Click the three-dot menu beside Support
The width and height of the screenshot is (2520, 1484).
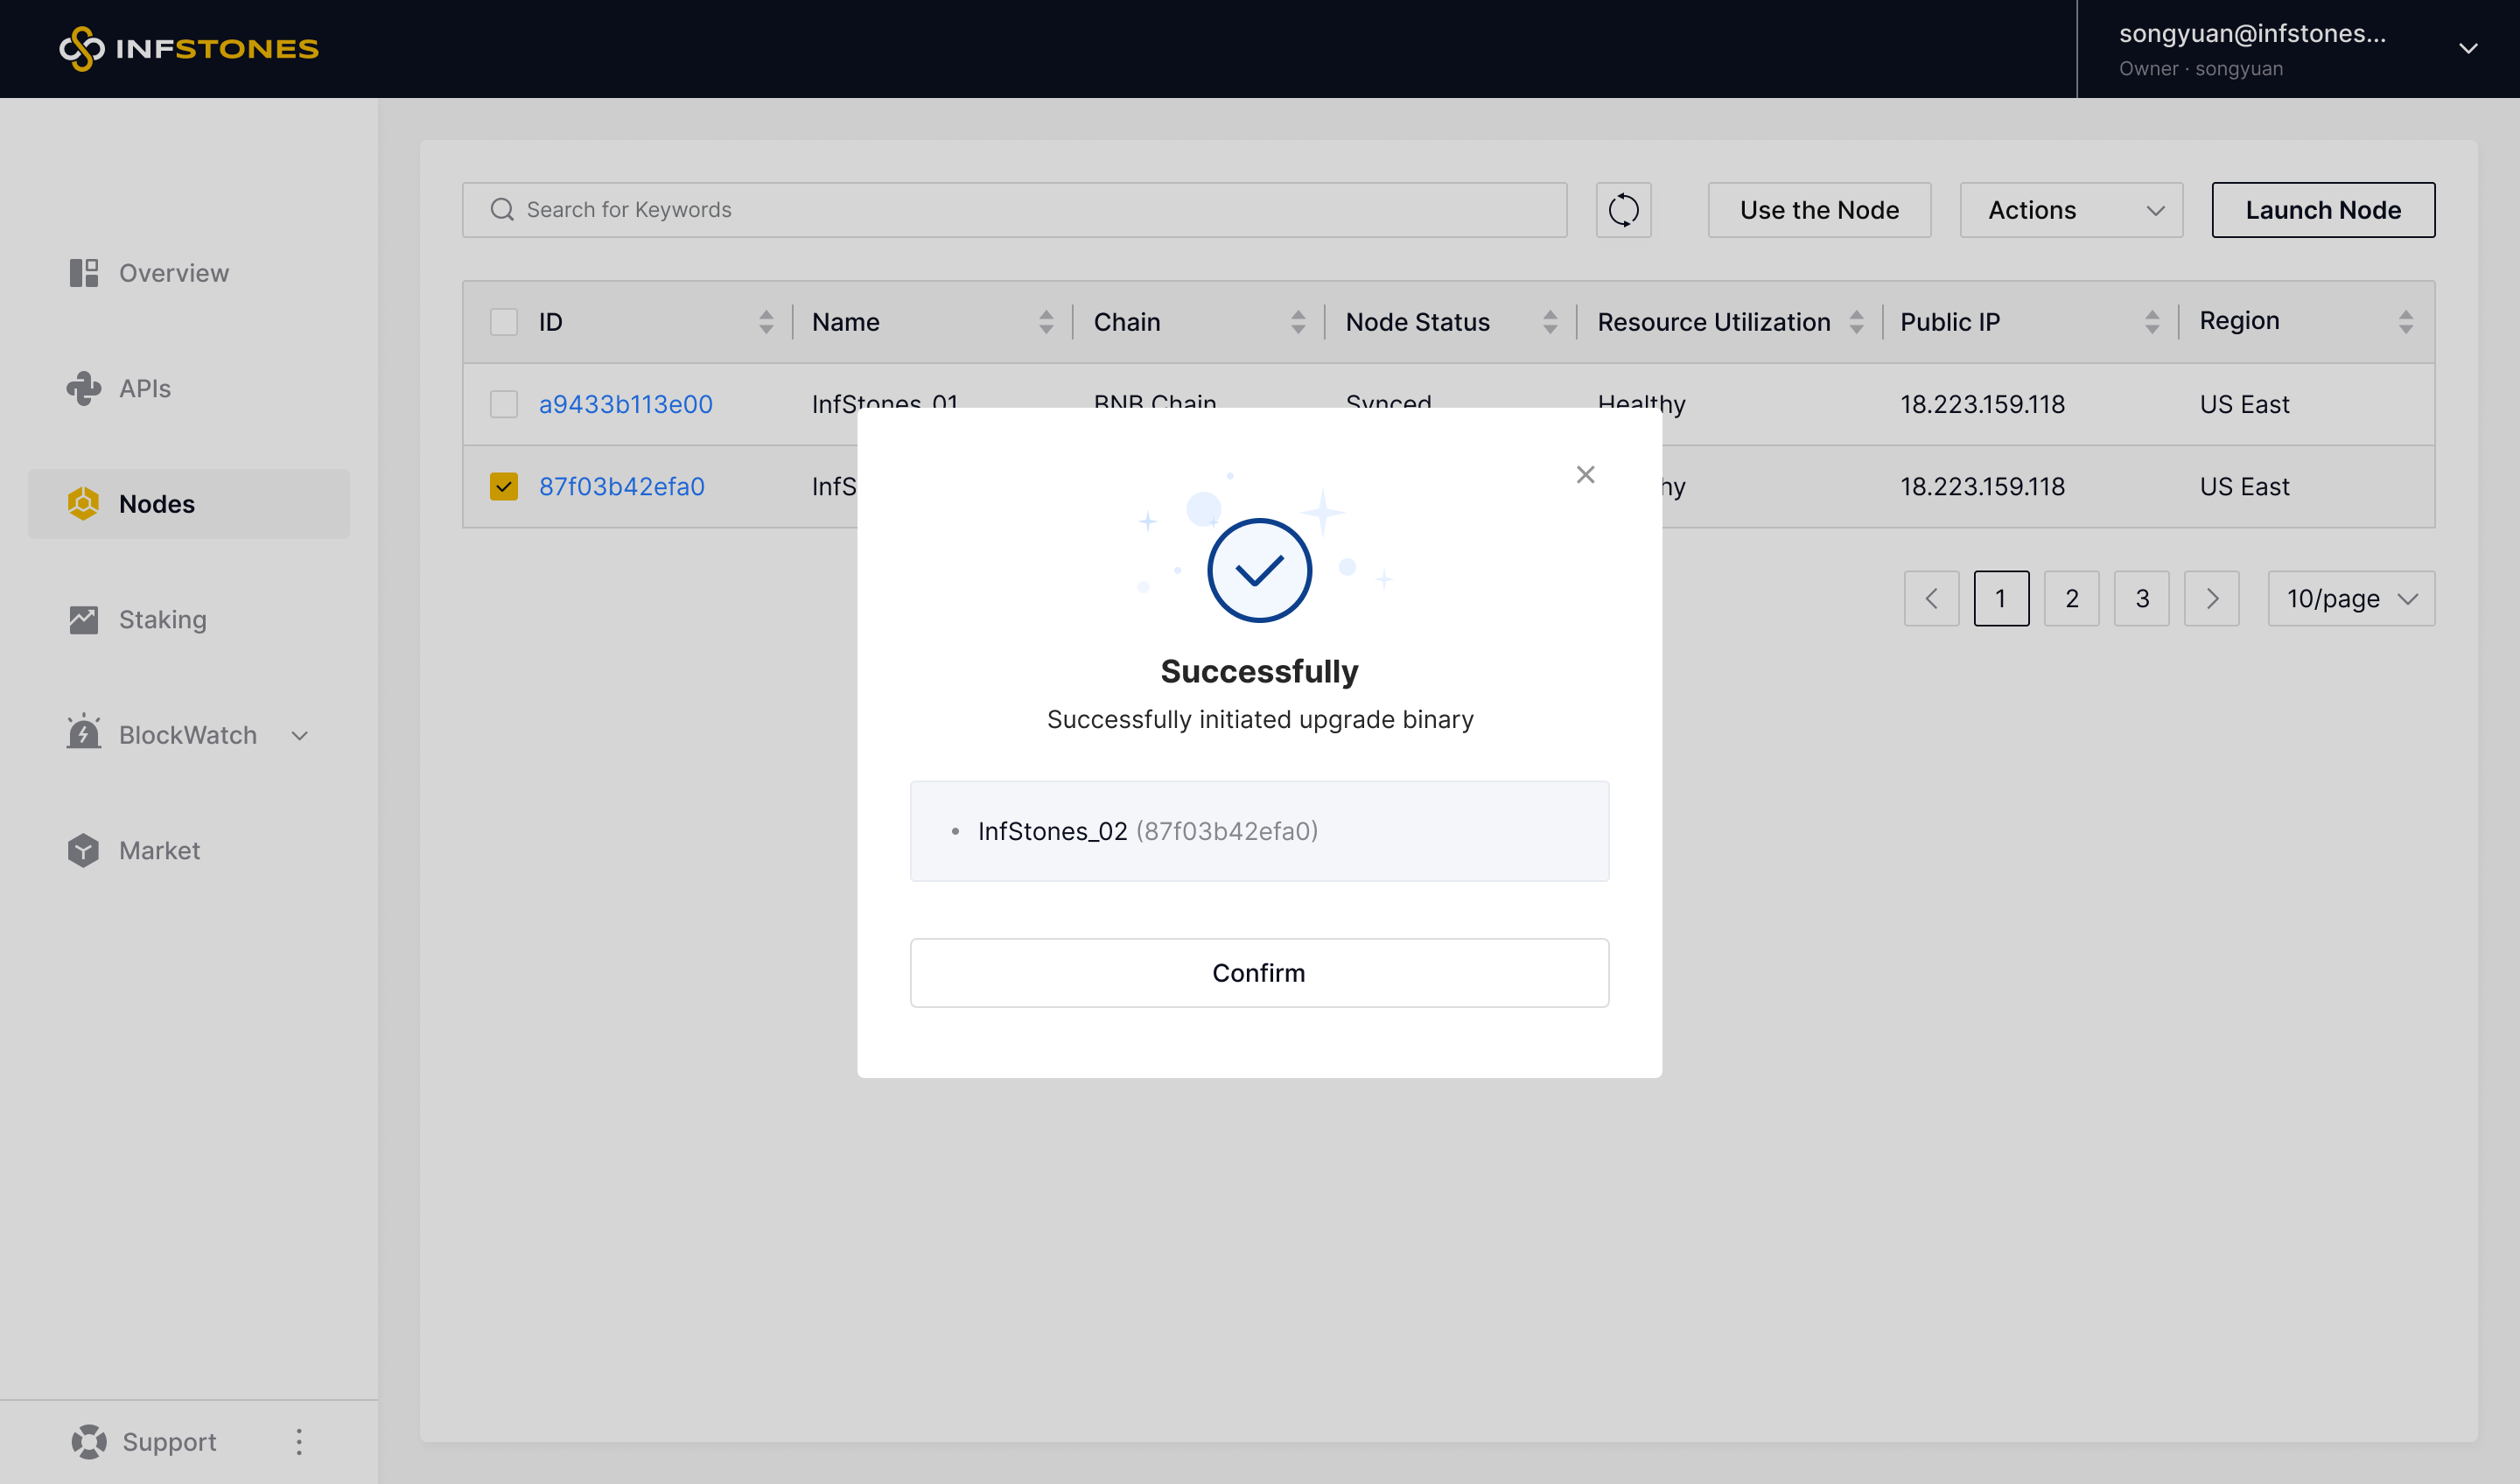pyautogui.click(x=299, y=1441)
